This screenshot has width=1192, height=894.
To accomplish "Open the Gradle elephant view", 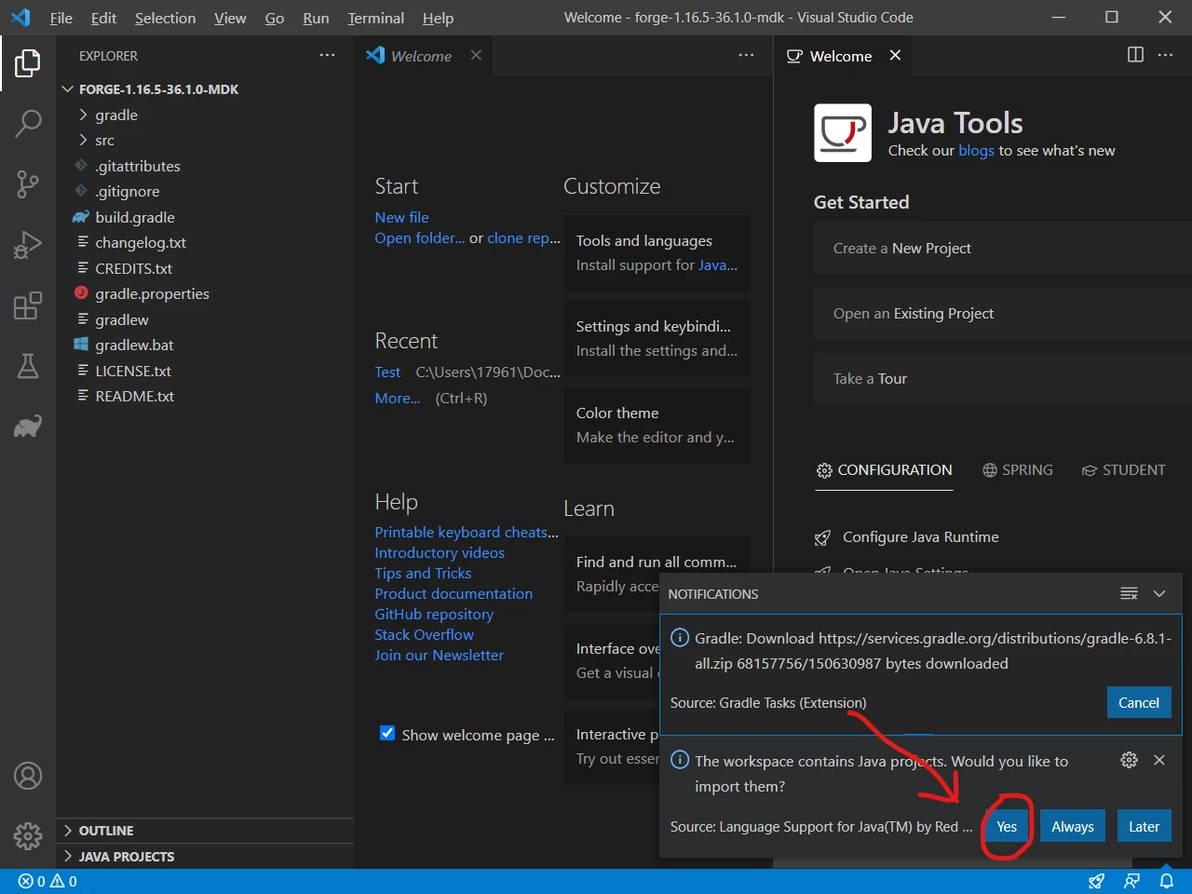I will [28, 427].
